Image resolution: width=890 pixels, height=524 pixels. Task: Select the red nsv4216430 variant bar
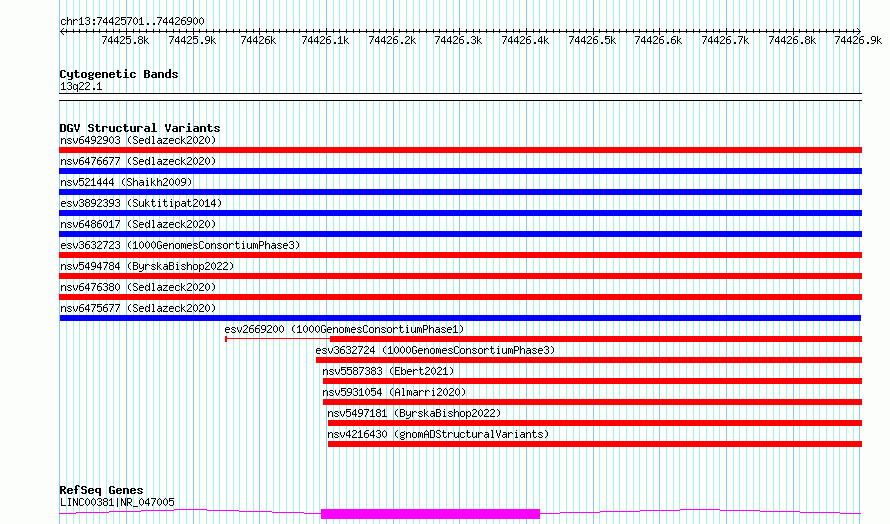point(595,444)
